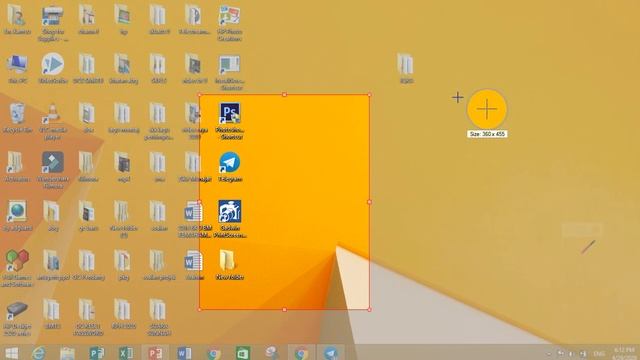Select the HP Photo Creations shortcut
The width and height of the screenshot is (640, 360).
click(229, 16)
